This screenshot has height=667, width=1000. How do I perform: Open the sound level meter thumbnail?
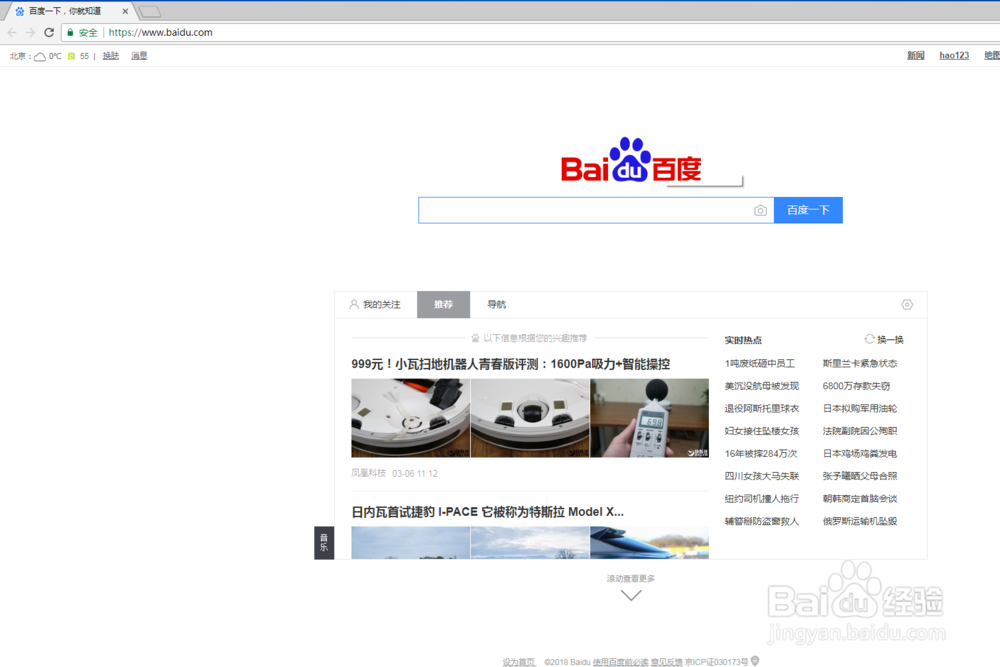point(649,418)
